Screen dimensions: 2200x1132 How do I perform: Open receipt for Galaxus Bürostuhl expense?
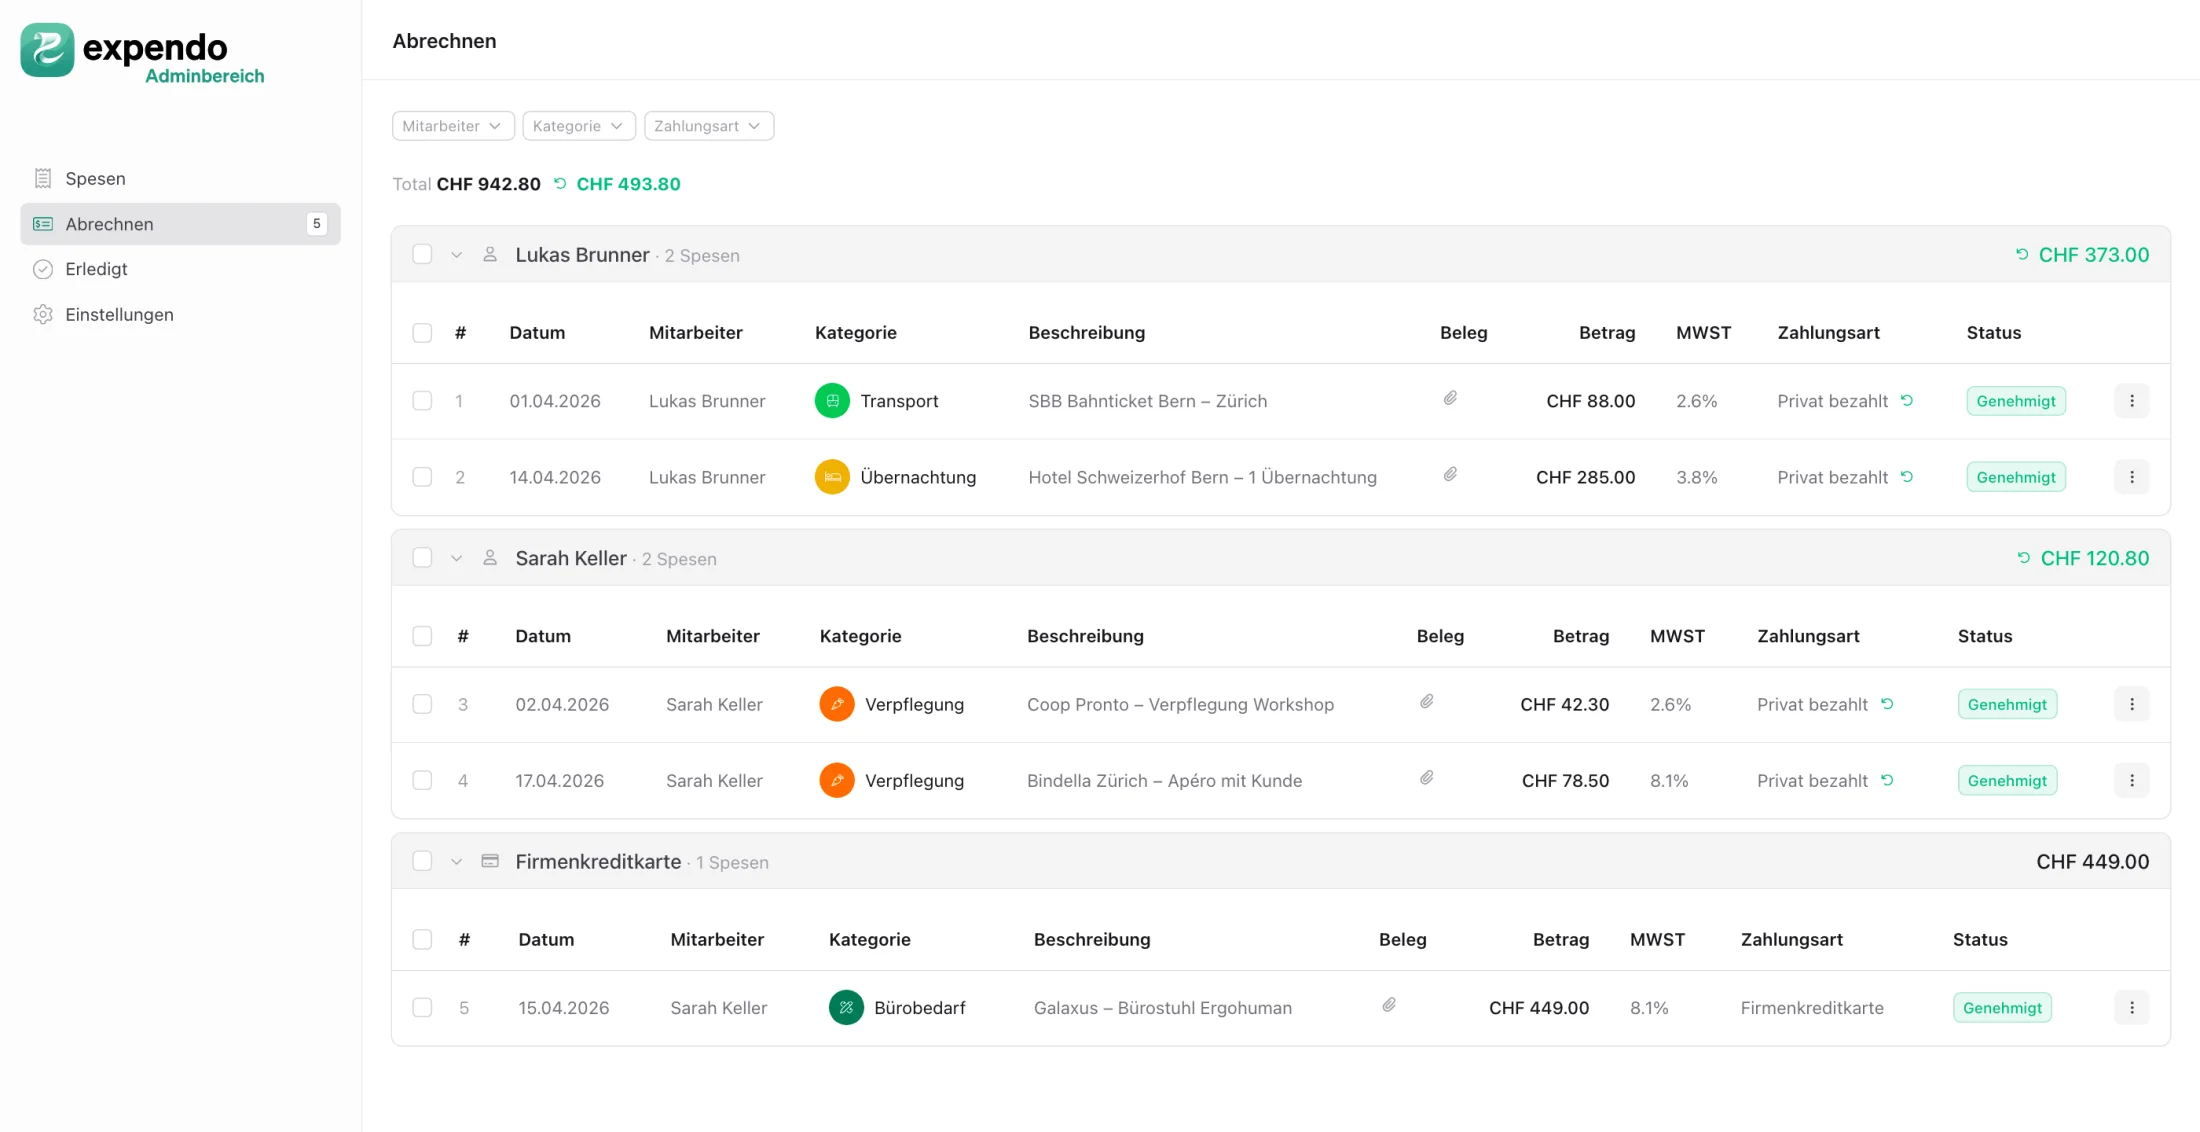point(1389,1006)
